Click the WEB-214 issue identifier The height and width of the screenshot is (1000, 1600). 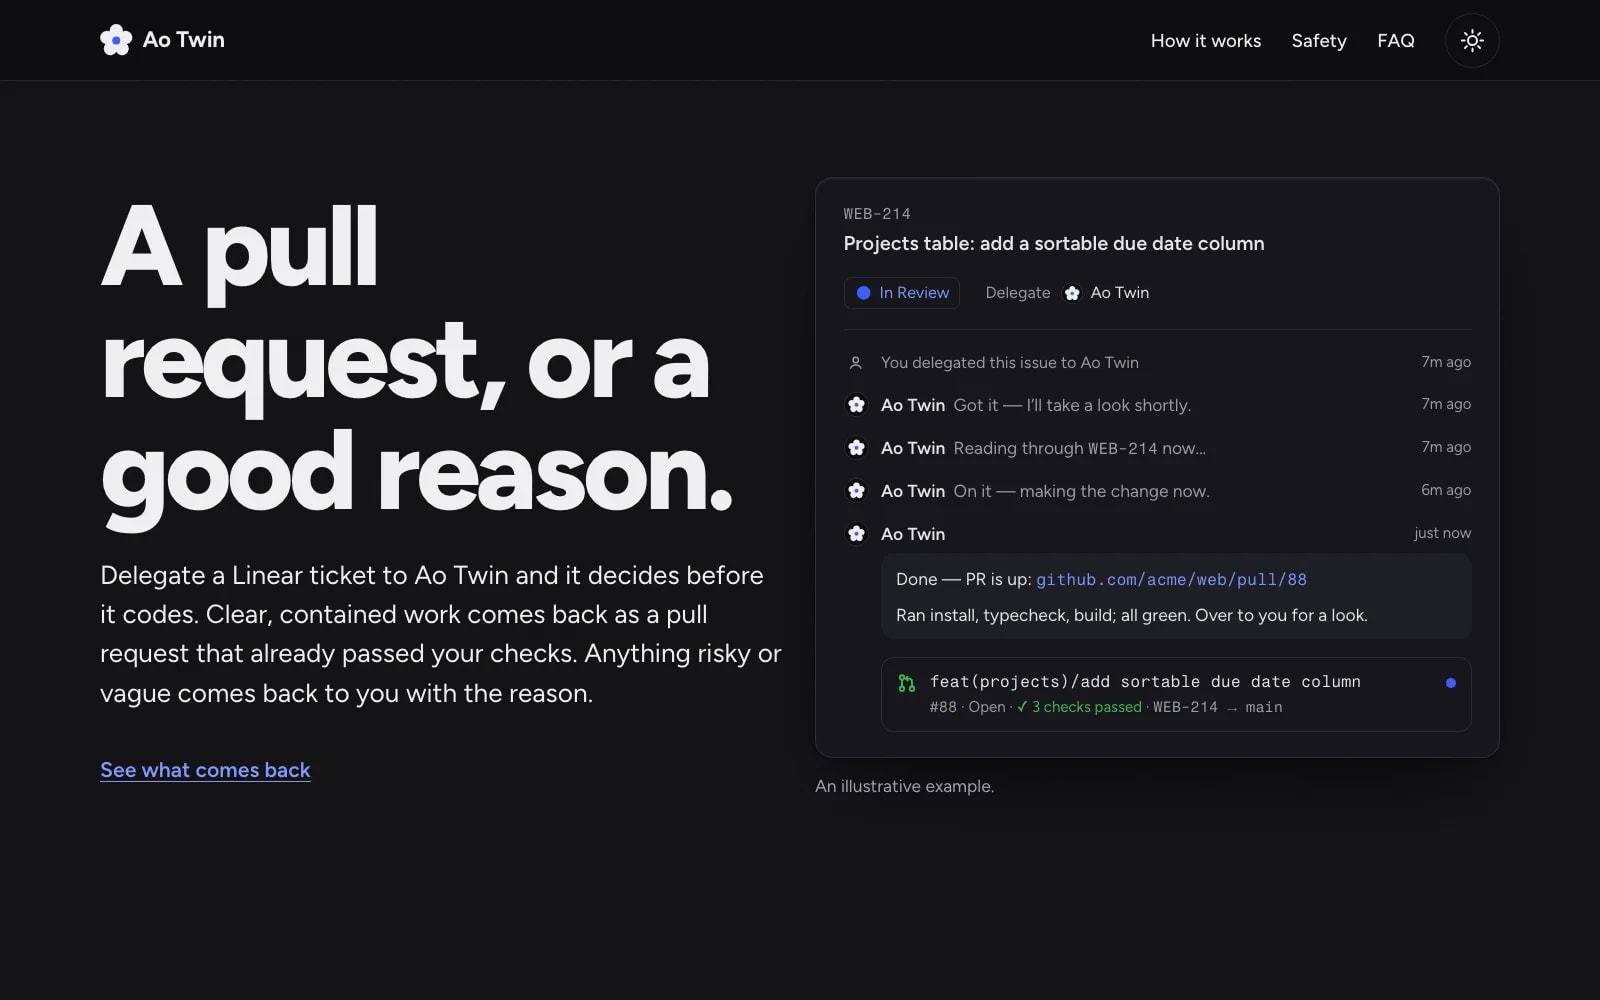[x=877, y=214]
